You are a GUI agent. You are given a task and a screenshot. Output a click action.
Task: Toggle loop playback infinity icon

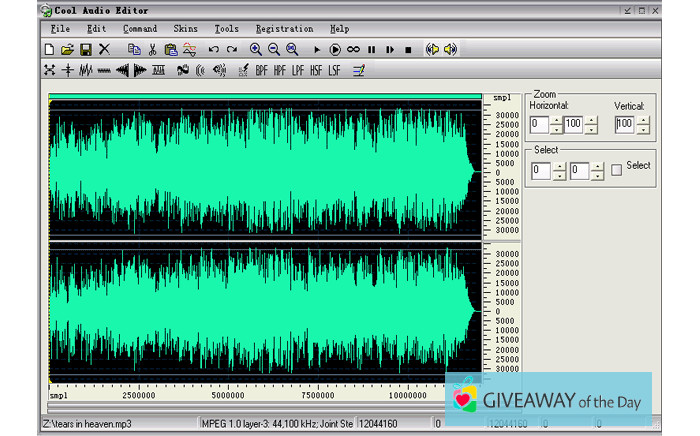[353, 49]
